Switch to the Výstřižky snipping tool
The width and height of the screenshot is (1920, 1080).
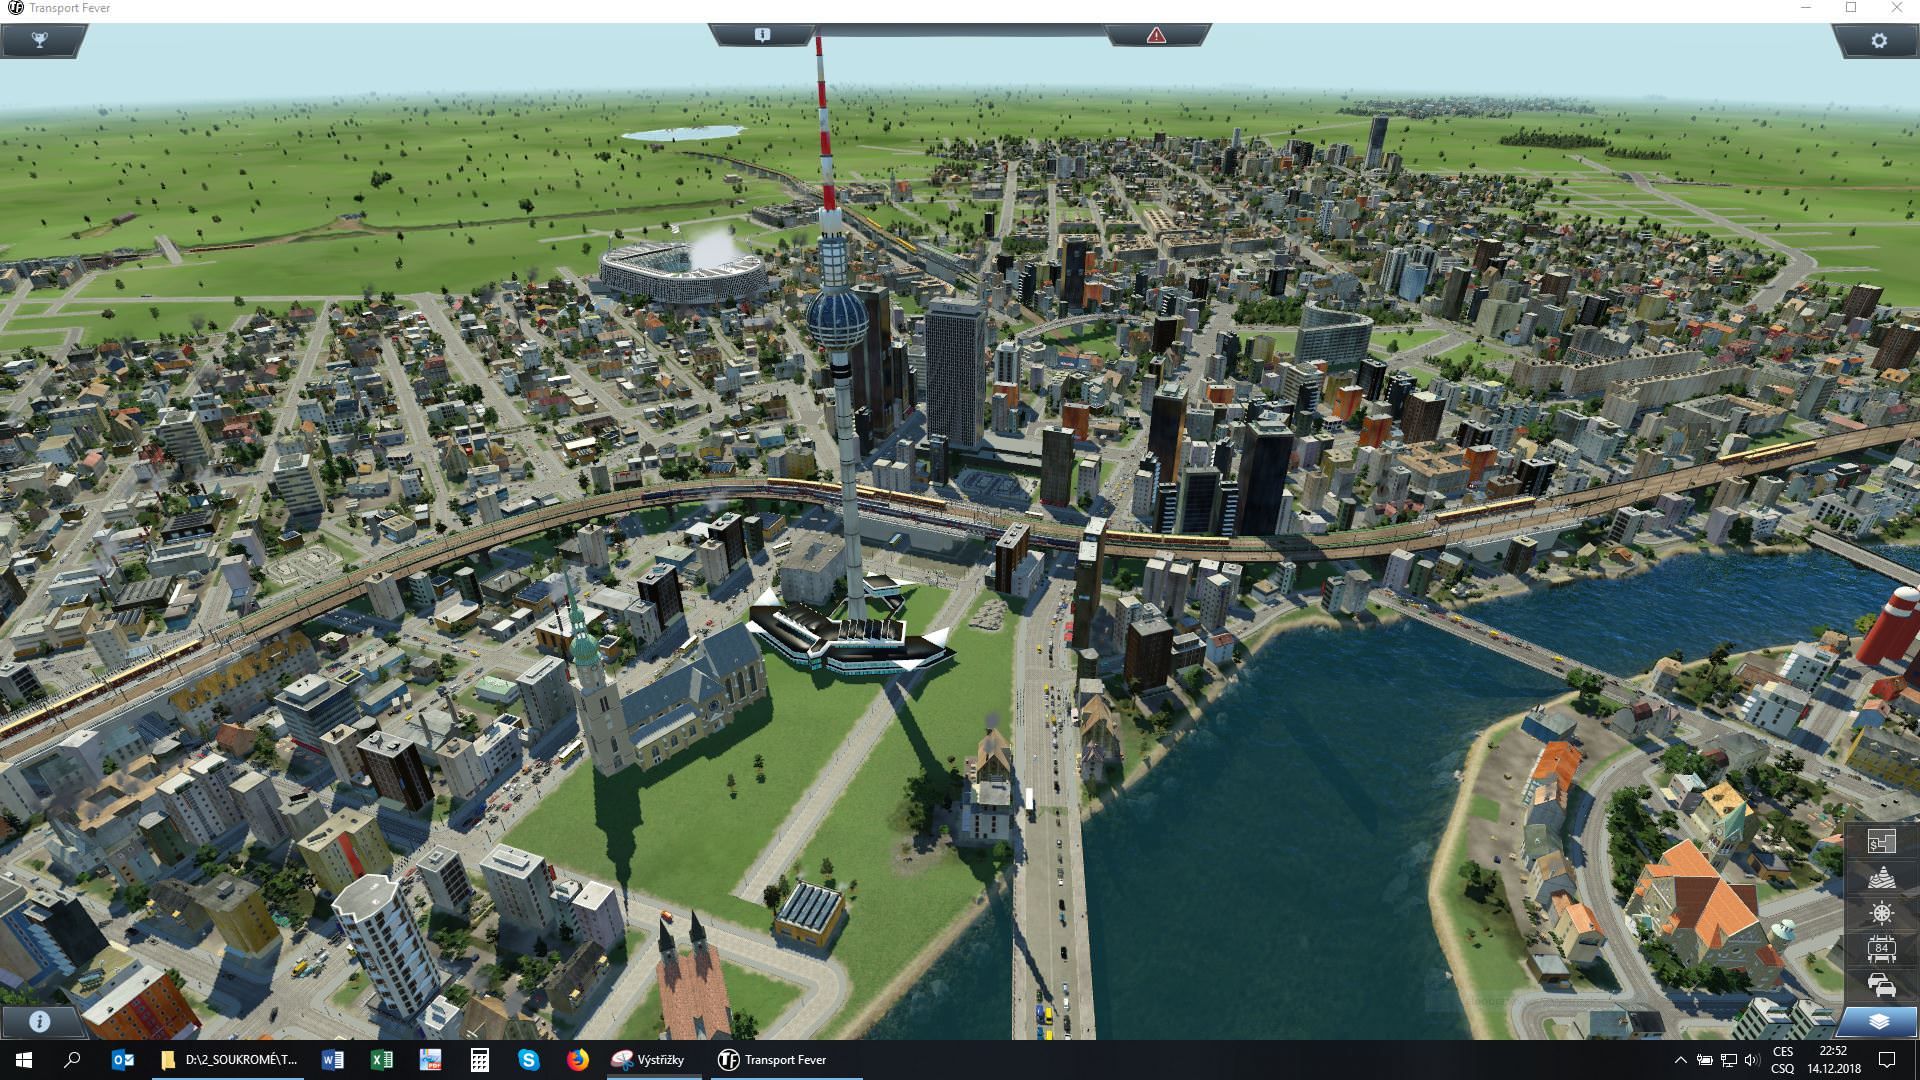(652, 1060)
